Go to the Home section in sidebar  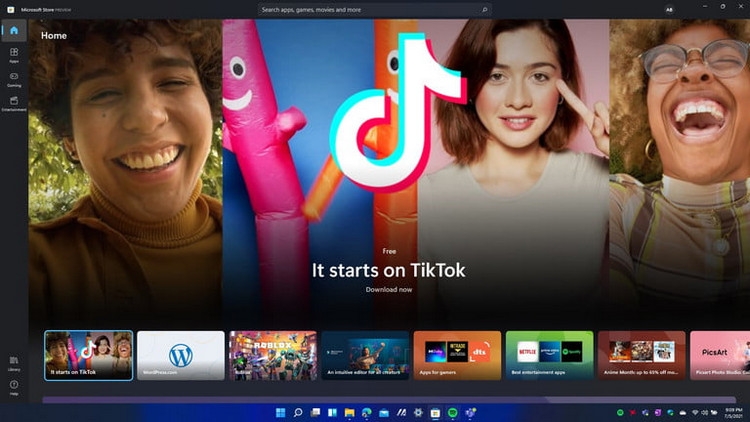click(x=14, y=31)
